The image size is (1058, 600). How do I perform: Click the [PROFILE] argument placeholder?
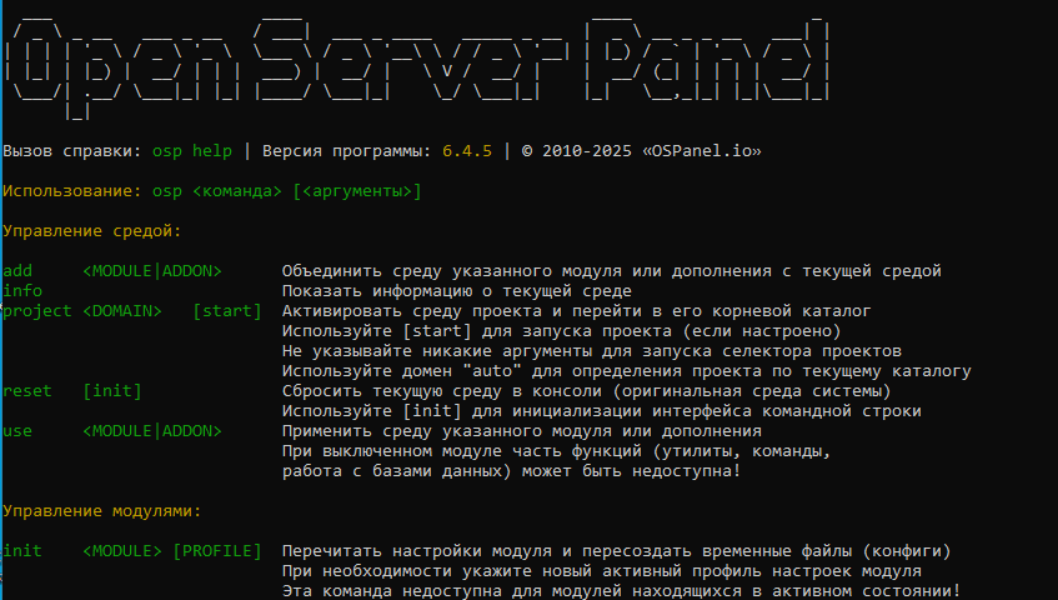217,551
